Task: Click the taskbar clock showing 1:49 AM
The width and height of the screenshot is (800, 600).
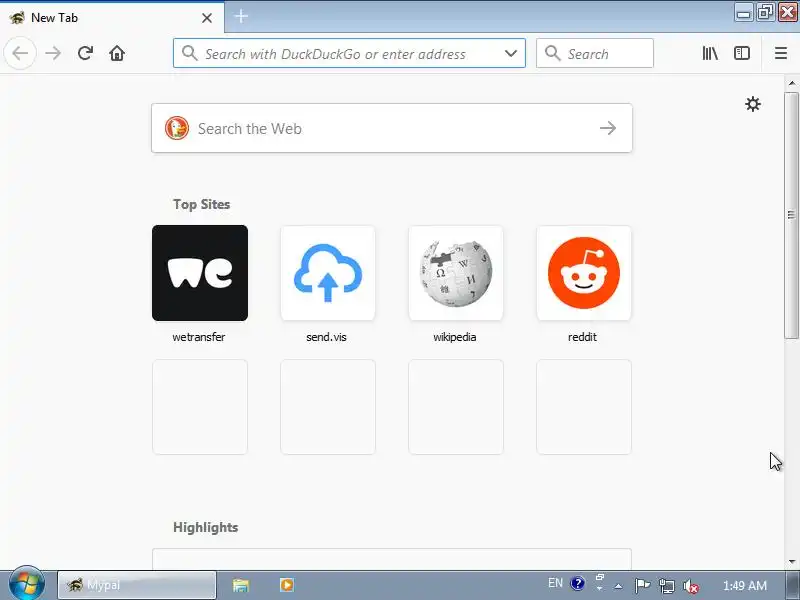Action: (745, 585)
